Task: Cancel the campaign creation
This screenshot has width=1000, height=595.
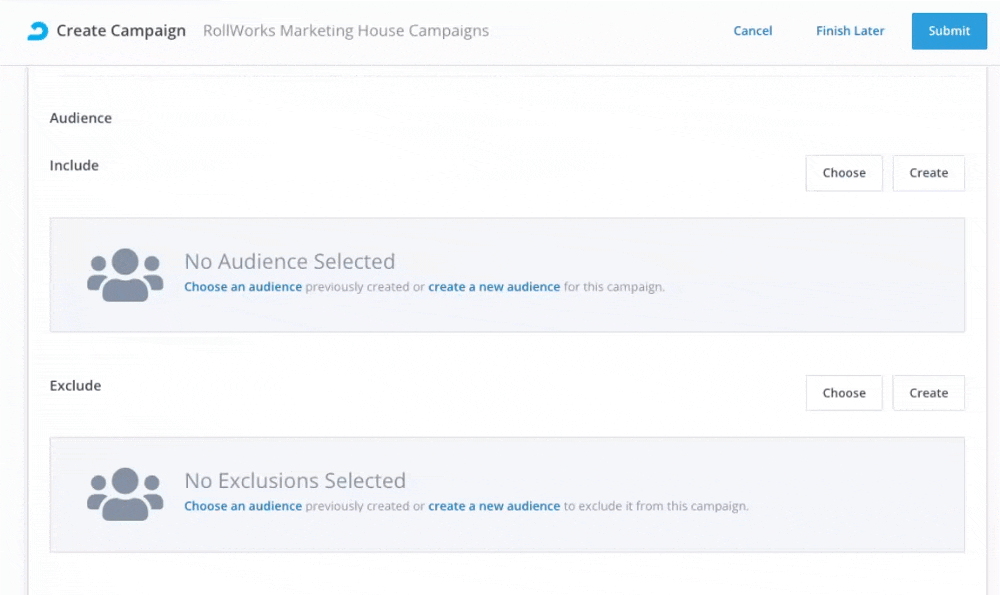Action: click(x=752, y=31)
